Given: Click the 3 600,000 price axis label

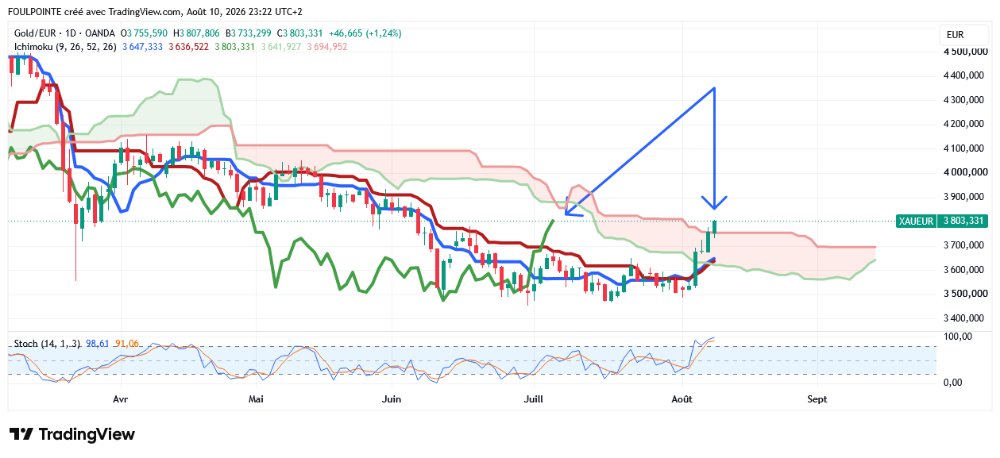Looking at the screenshot, I should pos(964,270).
